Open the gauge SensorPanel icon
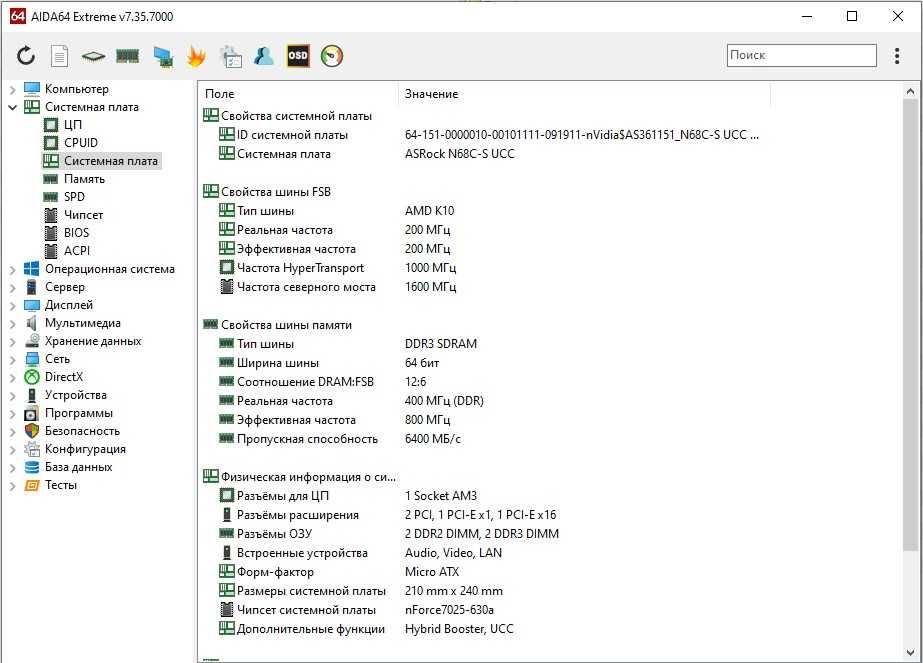Image resolution: width=923 pixels, height=663 pixels. (x=331, y=56)
